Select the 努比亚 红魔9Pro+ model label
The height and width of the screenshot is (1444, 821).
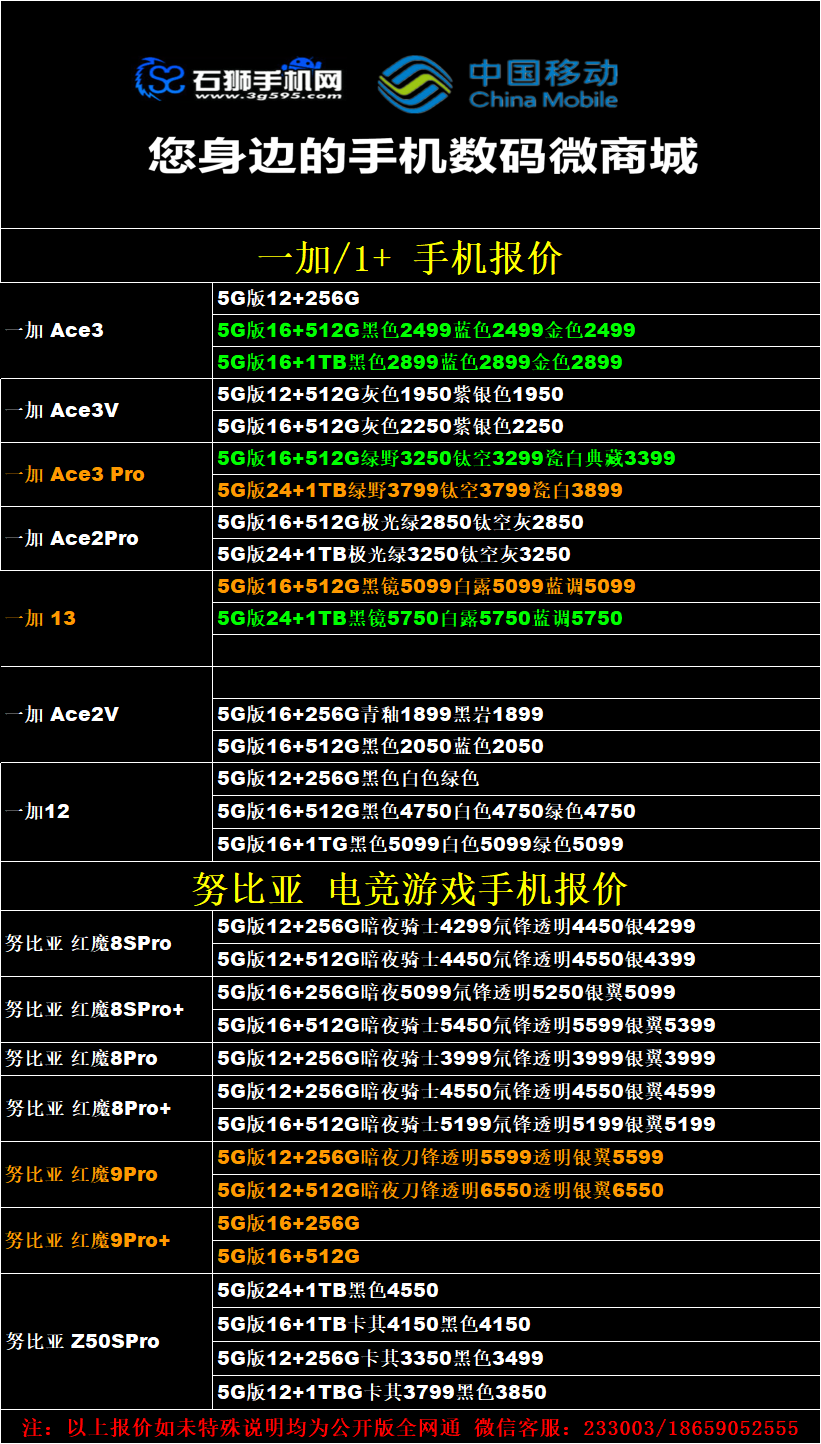click(88, 1240)
